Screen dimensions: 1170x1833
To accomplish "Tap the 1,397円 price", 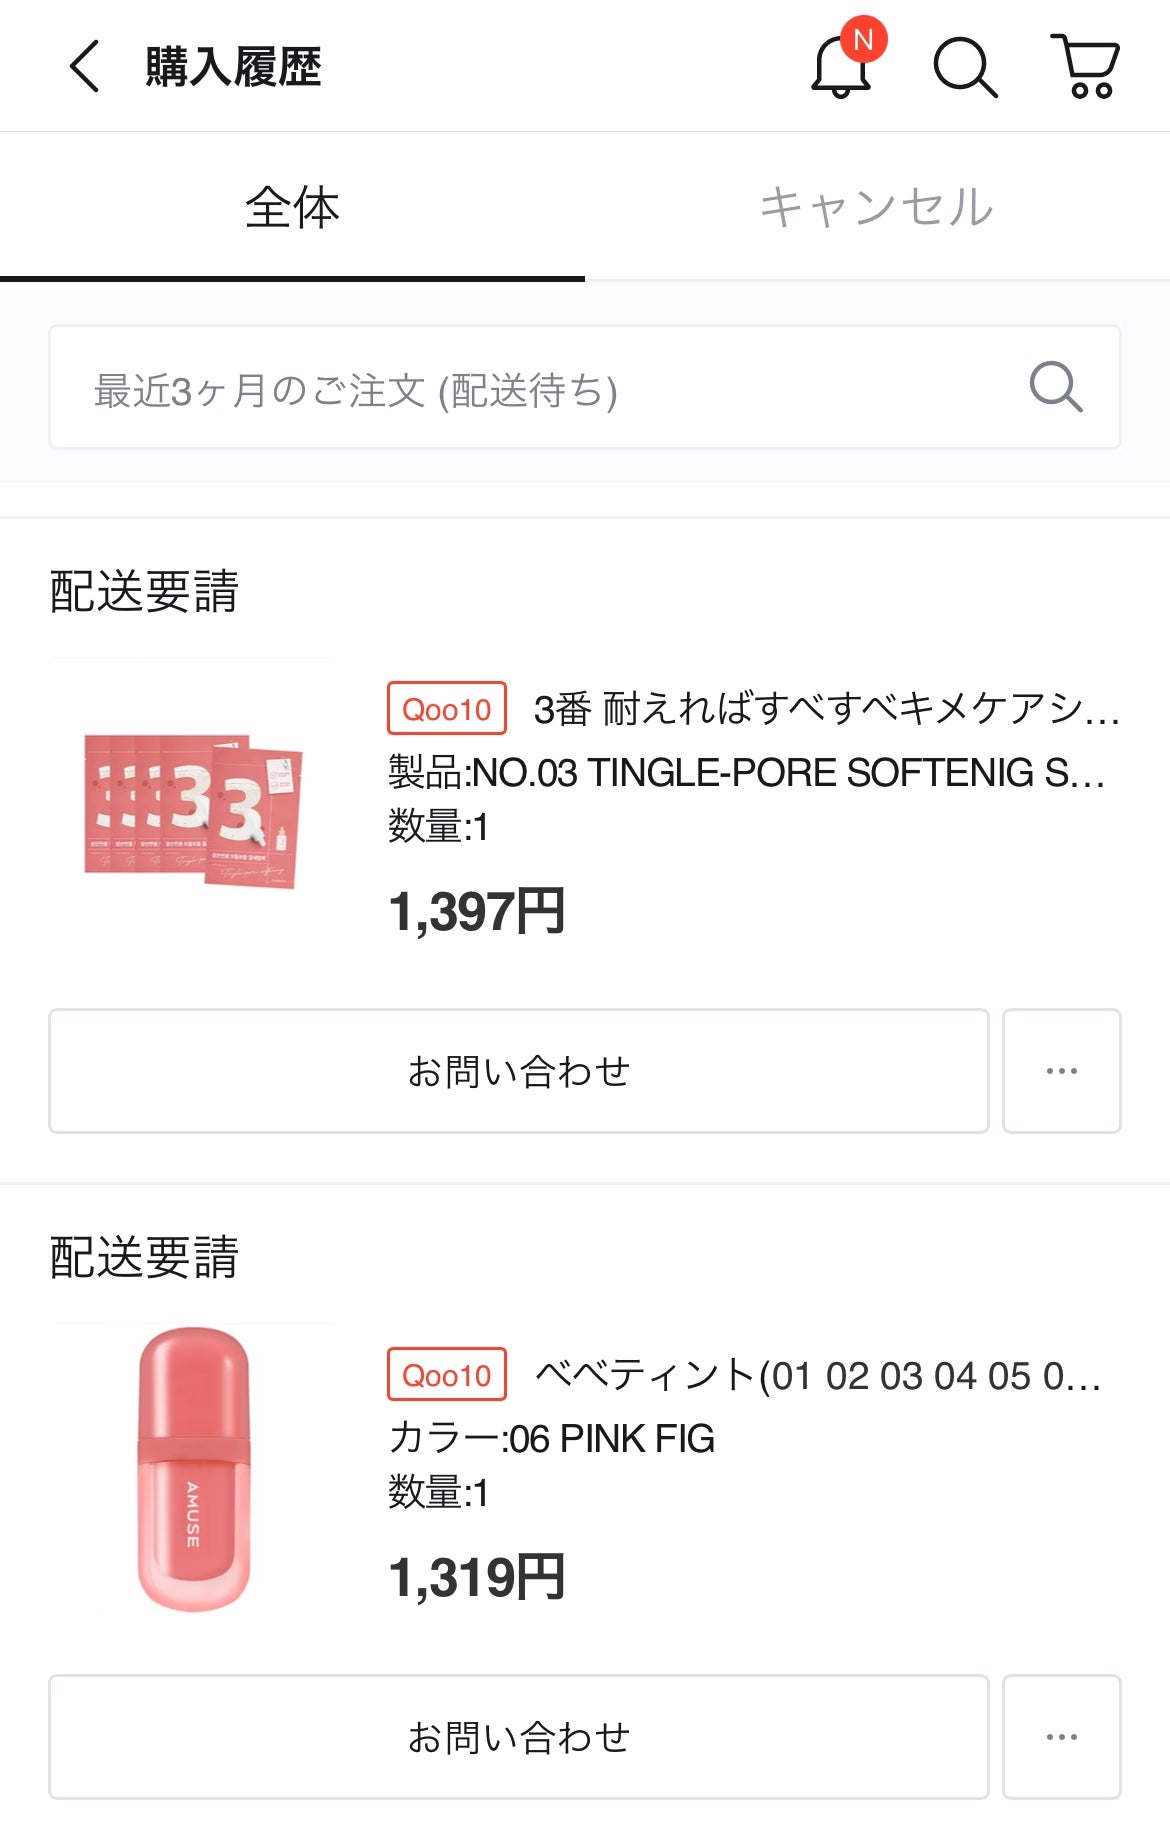I will pyautogui.click(x=477, y=911).
